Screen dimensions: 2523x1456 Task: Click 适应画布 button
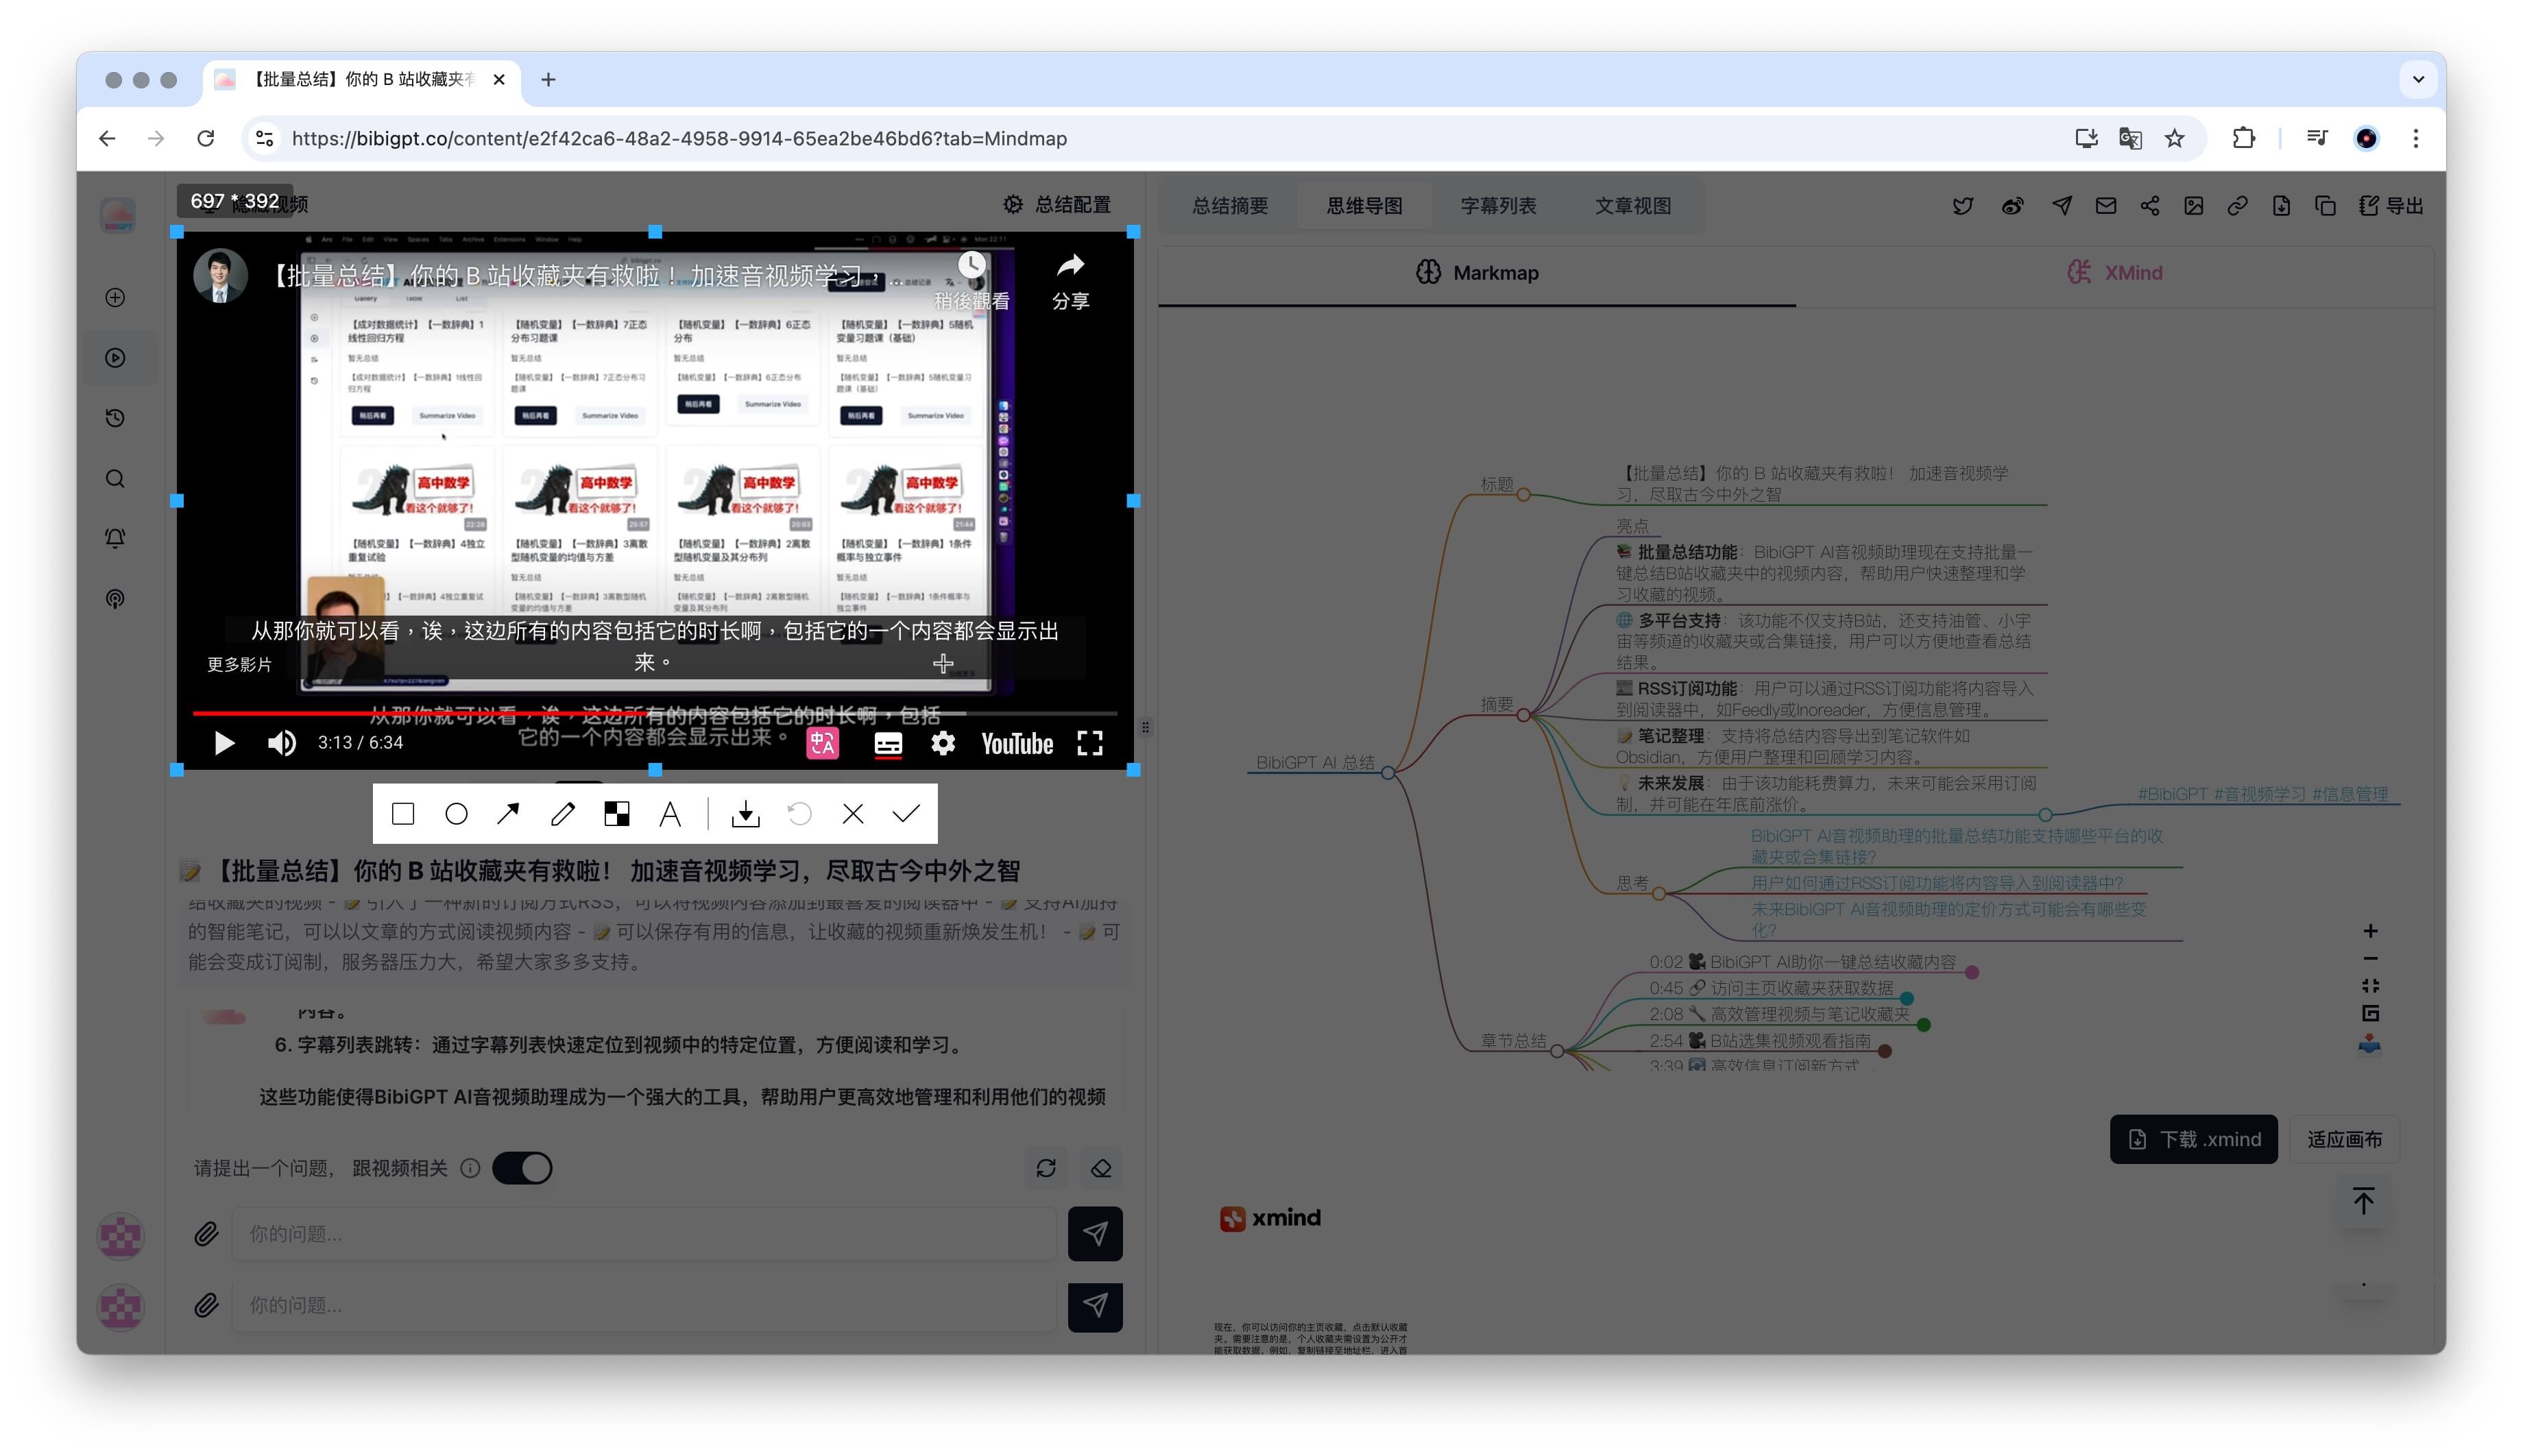point(2344,1139)
